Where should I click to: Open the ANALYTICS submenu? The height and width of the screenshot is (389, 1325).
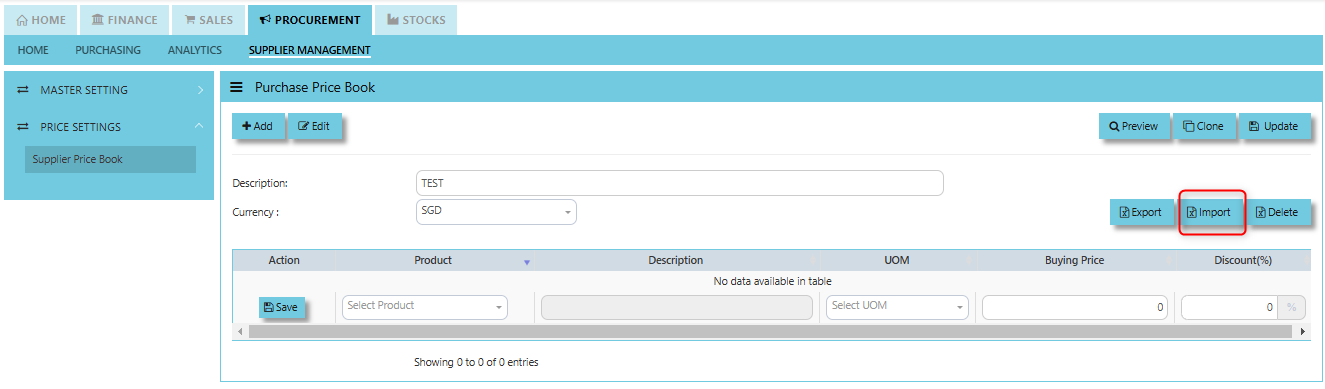click(x=195, y=50)
